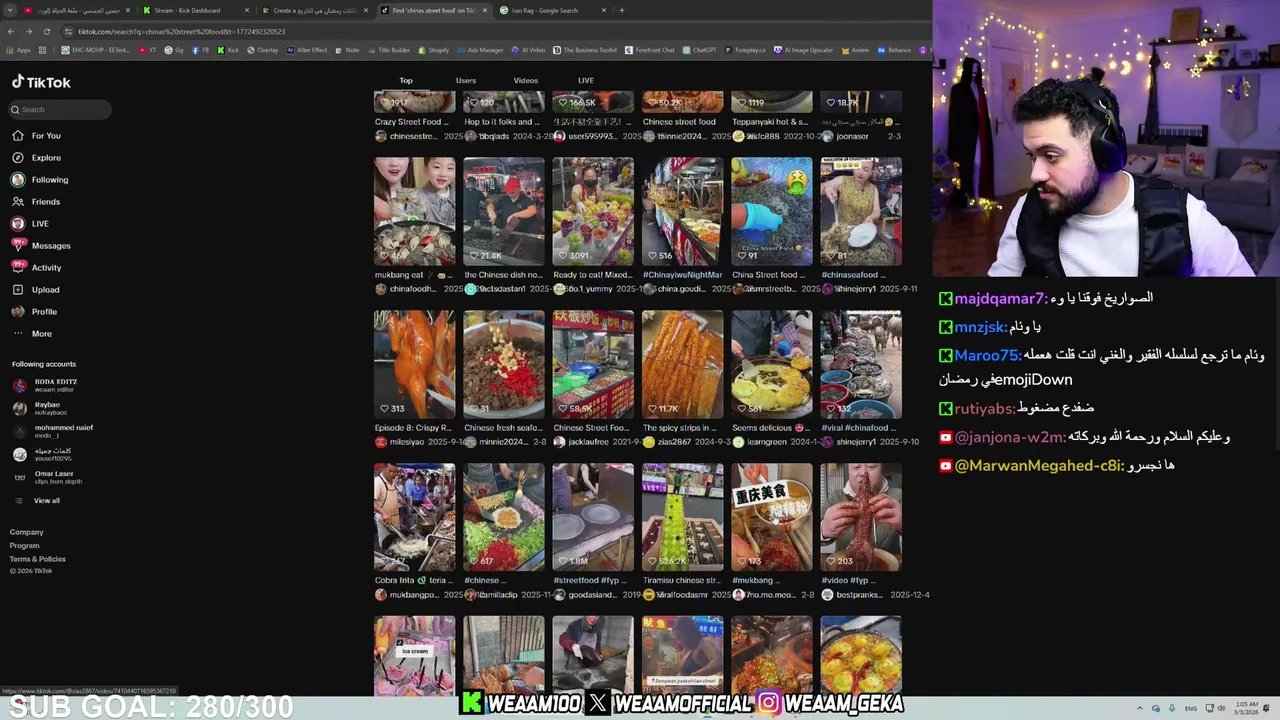Open AI Image Upscaler bookmark
This screenshot has width=1280, height=720.
(804, 50)
